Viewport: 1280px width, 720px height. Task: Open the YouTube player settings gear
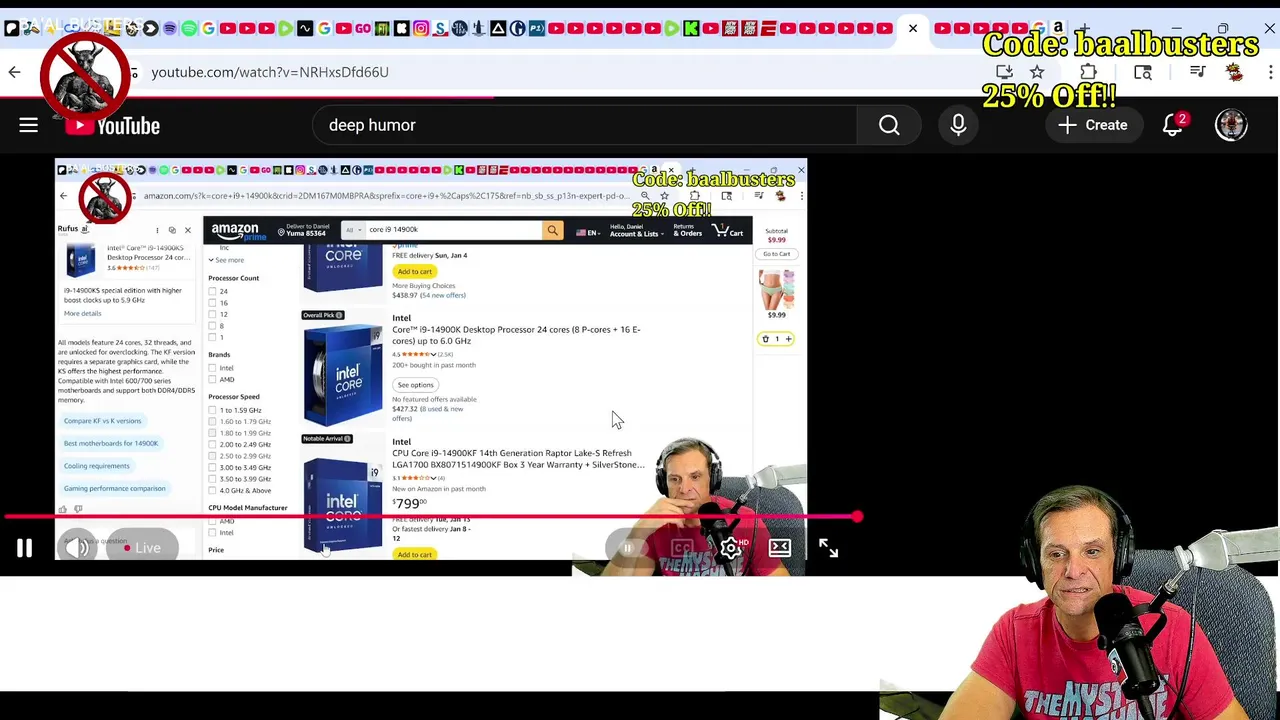click(731, 548)
